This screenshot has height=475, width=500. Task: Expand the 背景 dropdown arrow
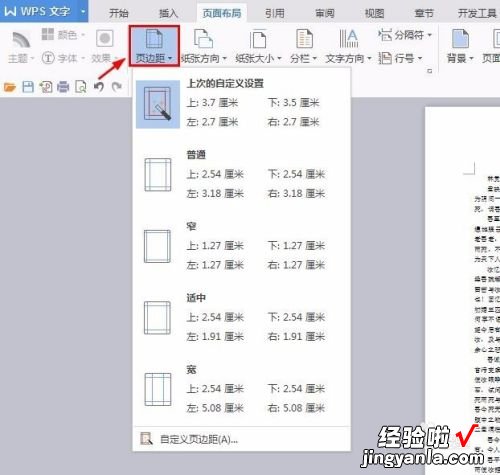coord(471,59)
